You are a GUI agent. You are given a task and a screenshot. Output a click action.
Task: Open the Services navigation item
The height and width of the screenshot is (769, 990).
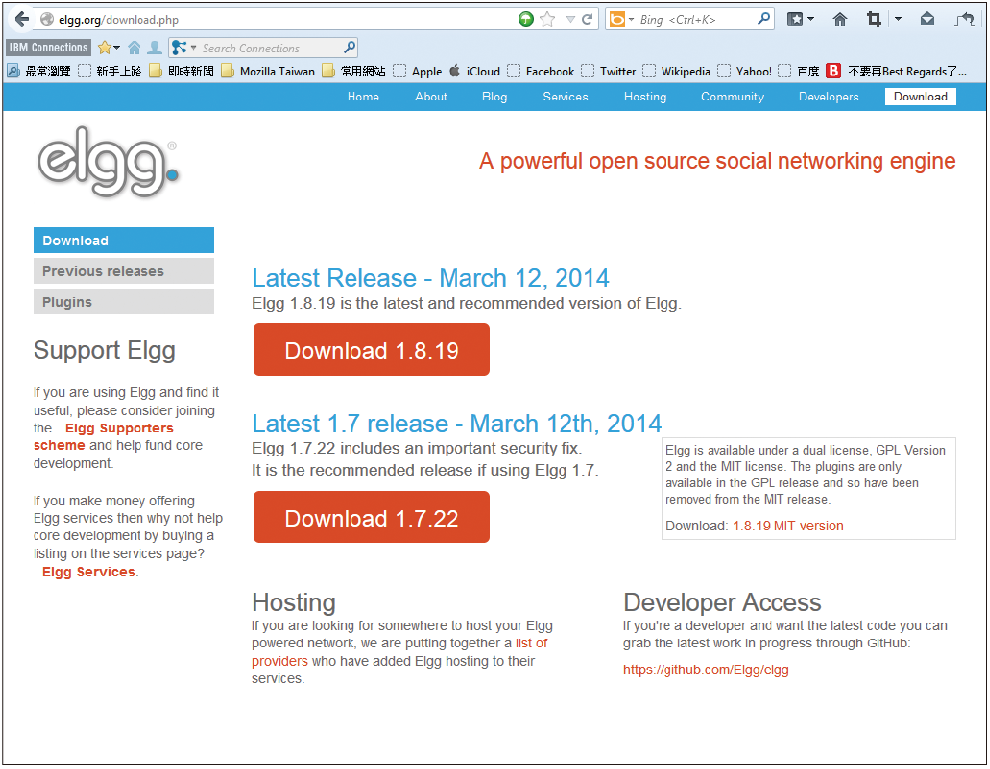tap(565, 97)
